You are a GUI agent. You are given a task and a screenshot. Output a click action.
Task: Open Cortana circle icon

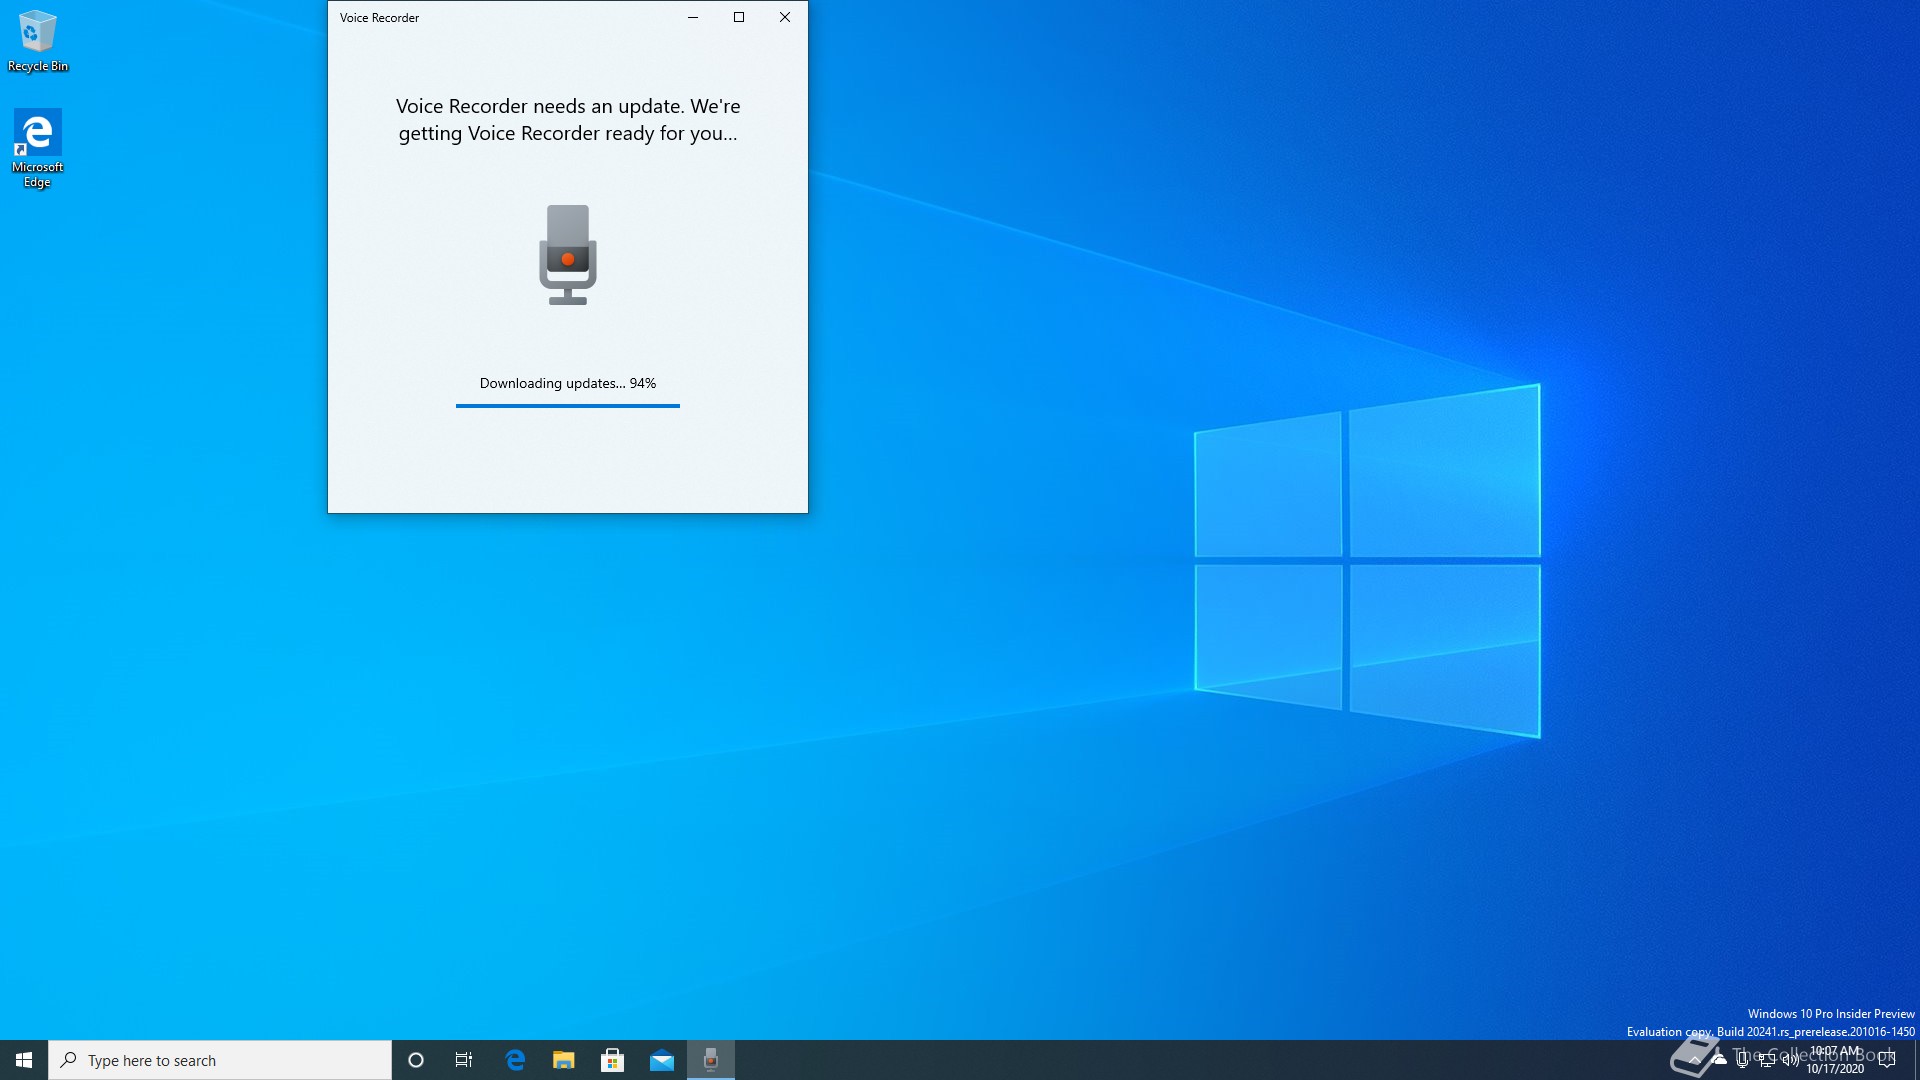tap(416, 1060)
